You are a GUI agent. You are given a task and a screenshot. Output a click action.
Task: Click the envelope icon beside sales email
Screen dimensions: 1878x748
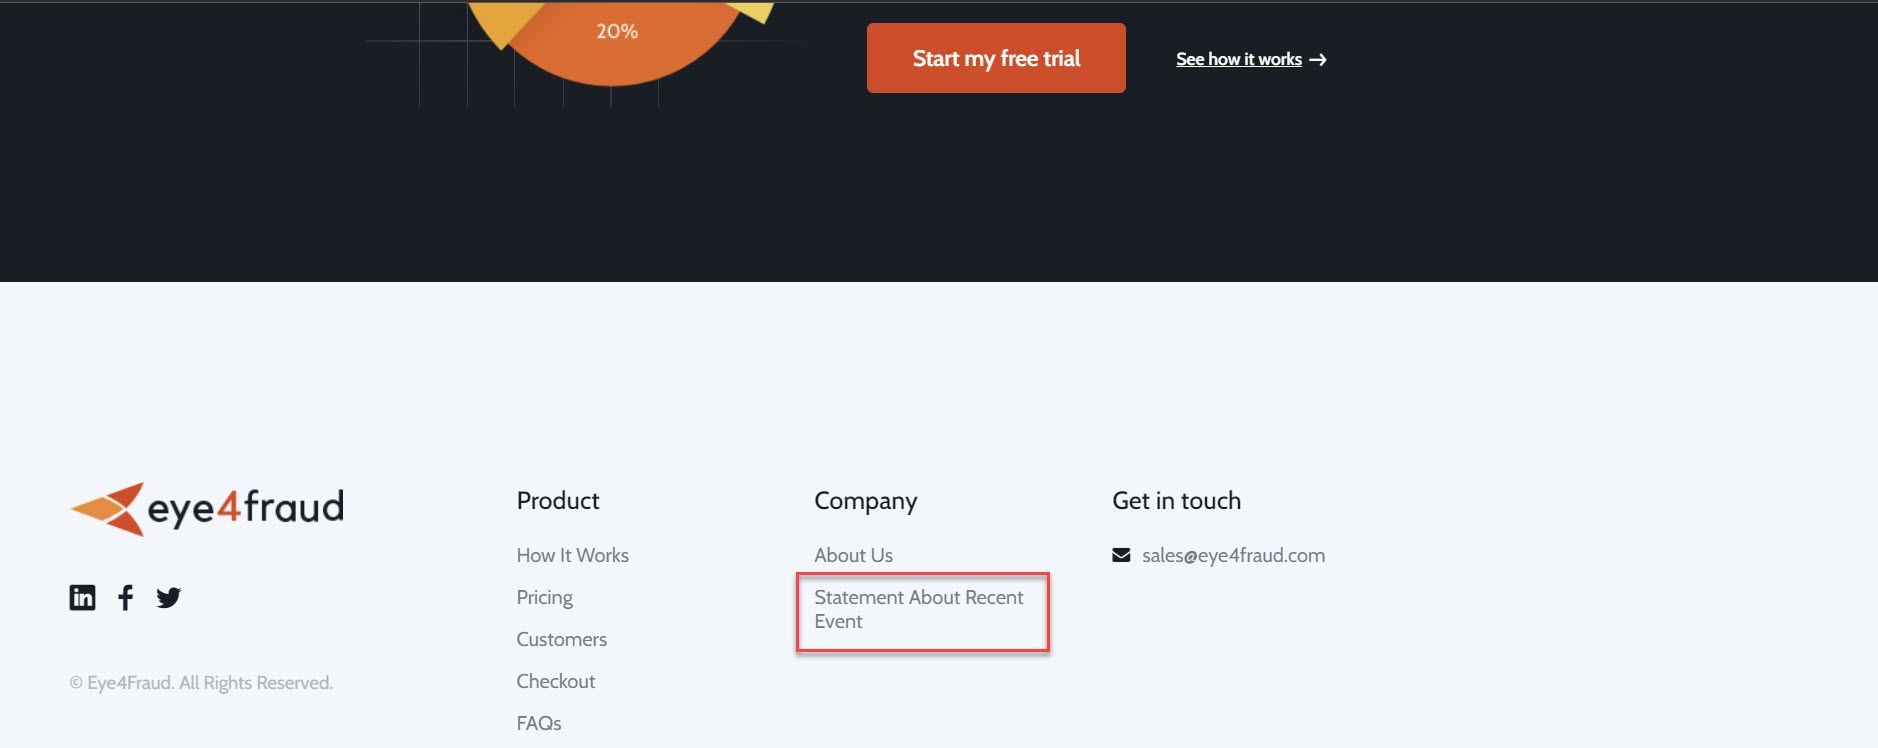pos(1121,555)
